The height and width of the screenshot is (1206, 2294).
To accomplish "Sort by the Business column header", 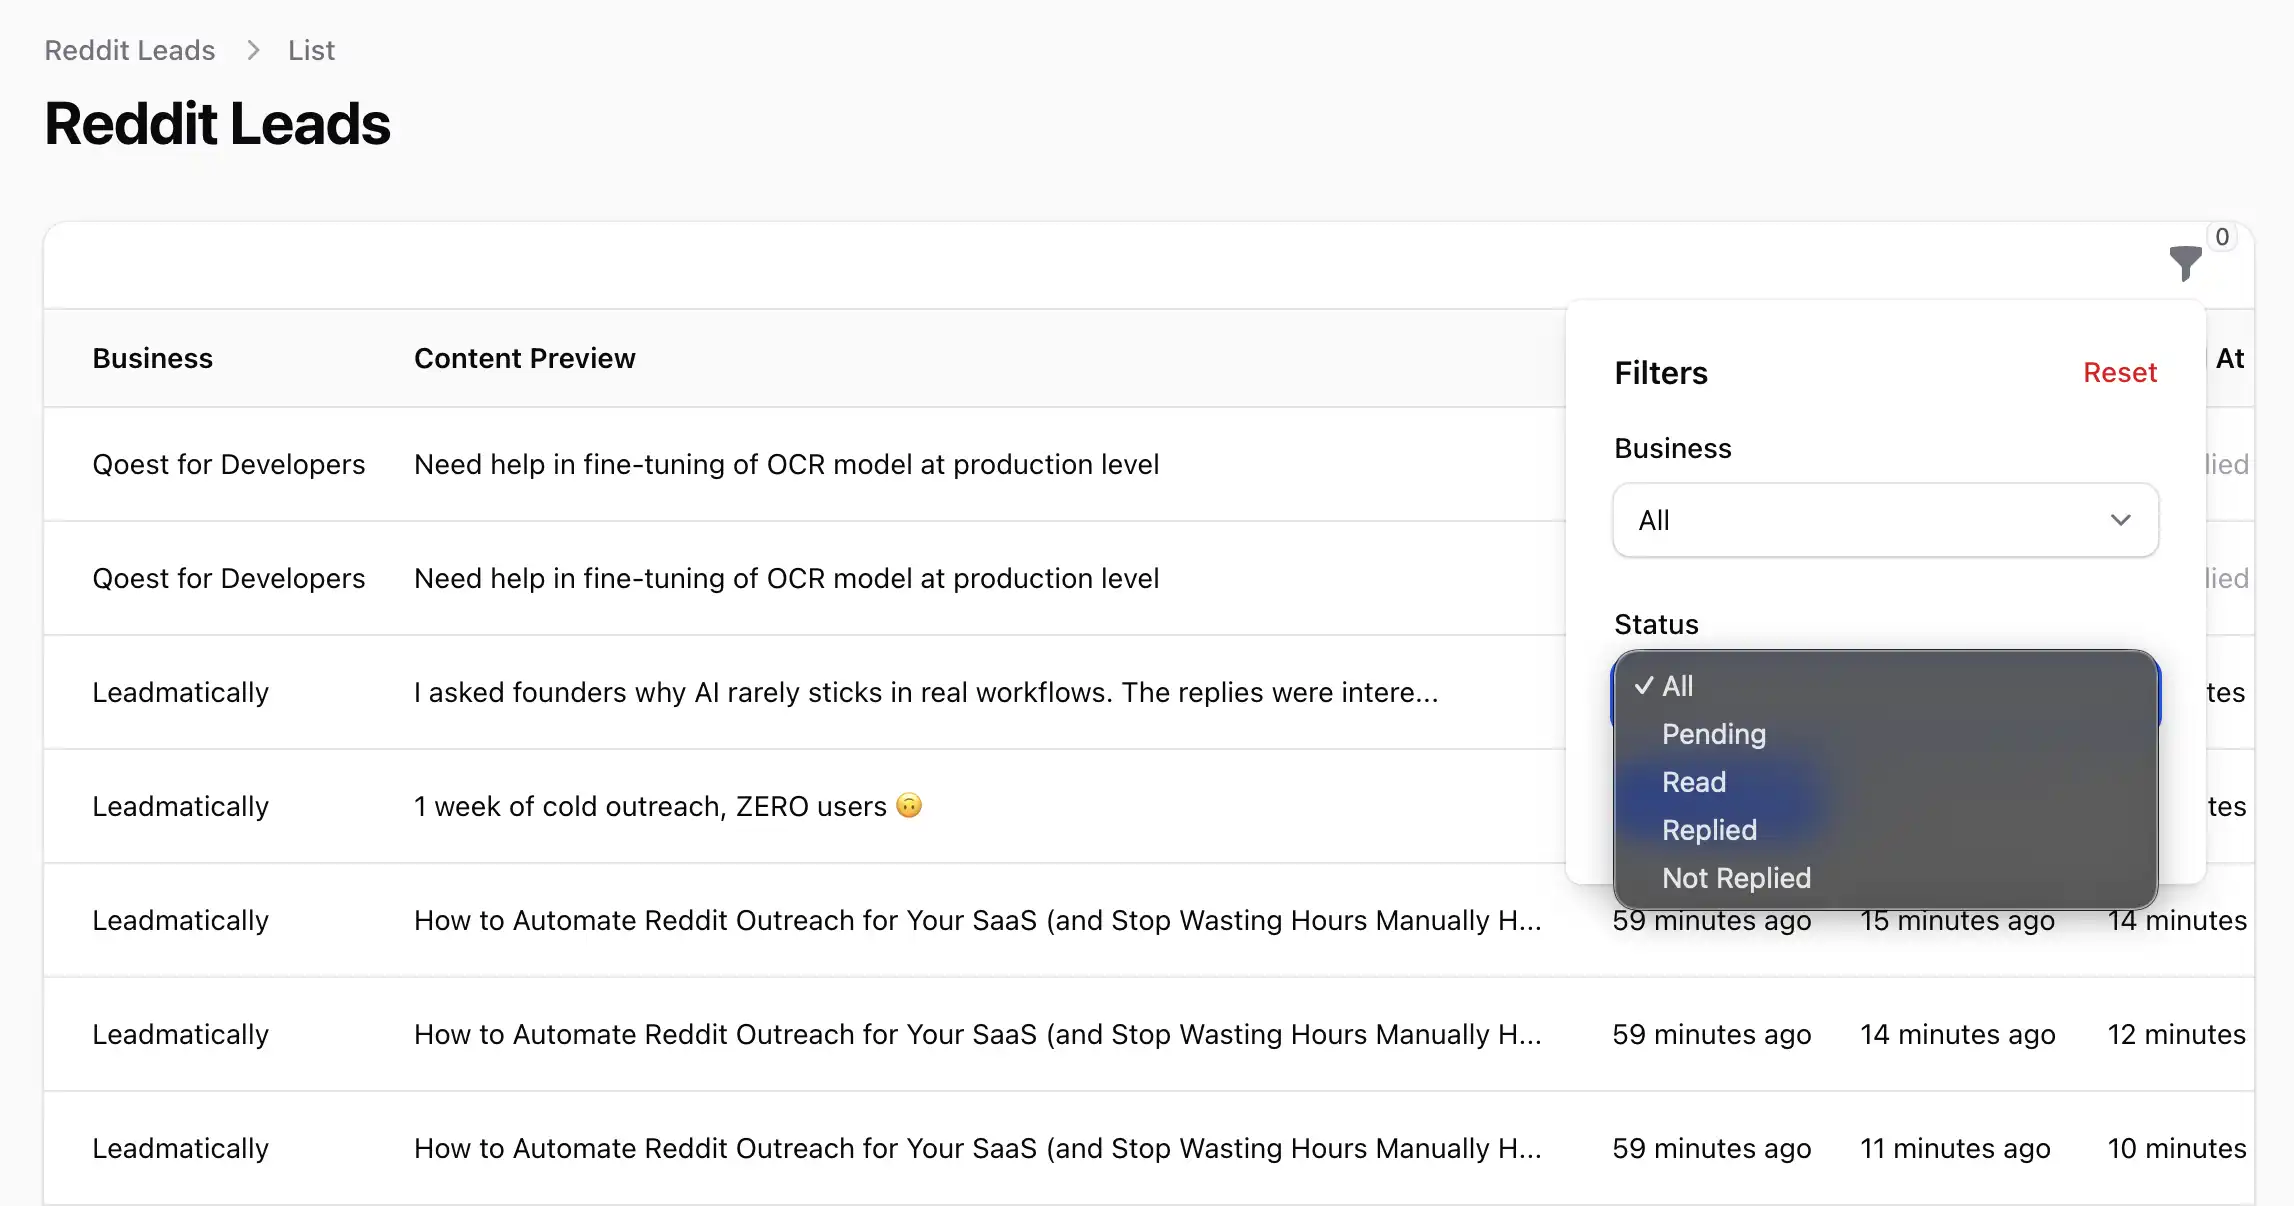I will click(x=152, y=358).
